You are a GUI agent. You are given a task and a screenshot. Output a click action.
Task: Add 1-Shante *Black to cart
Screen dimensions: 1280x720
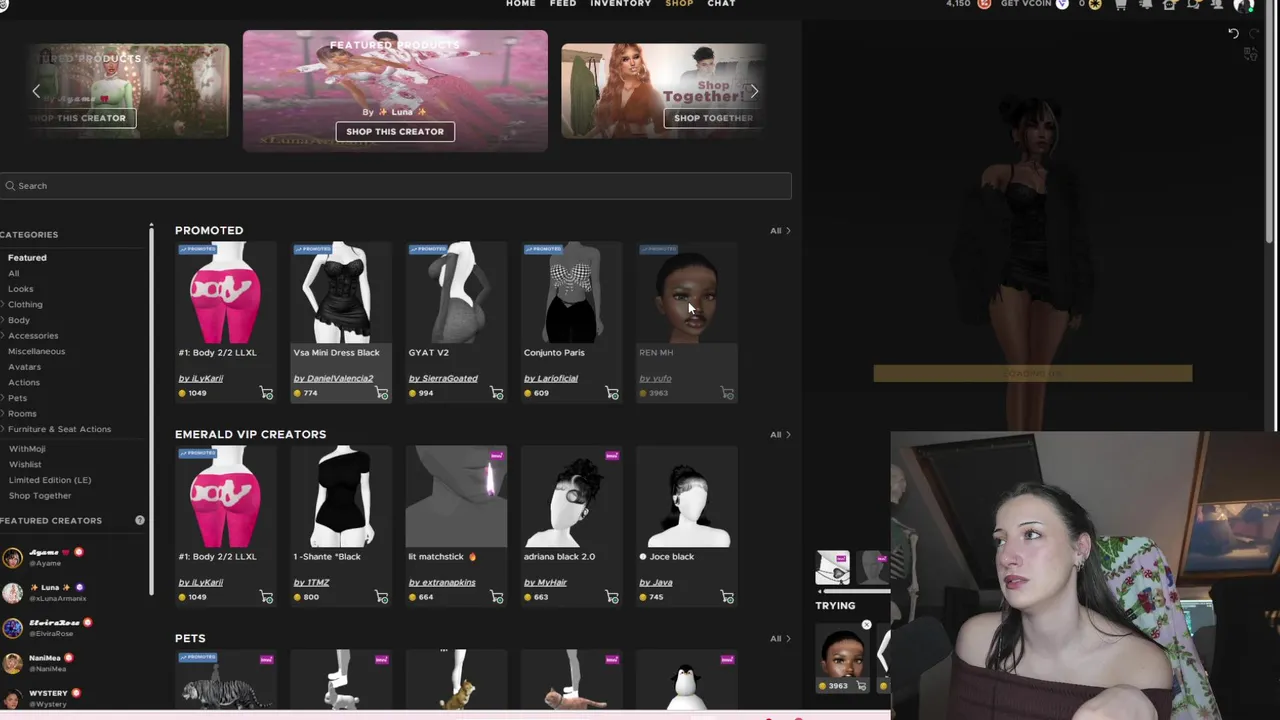point(382,597)
